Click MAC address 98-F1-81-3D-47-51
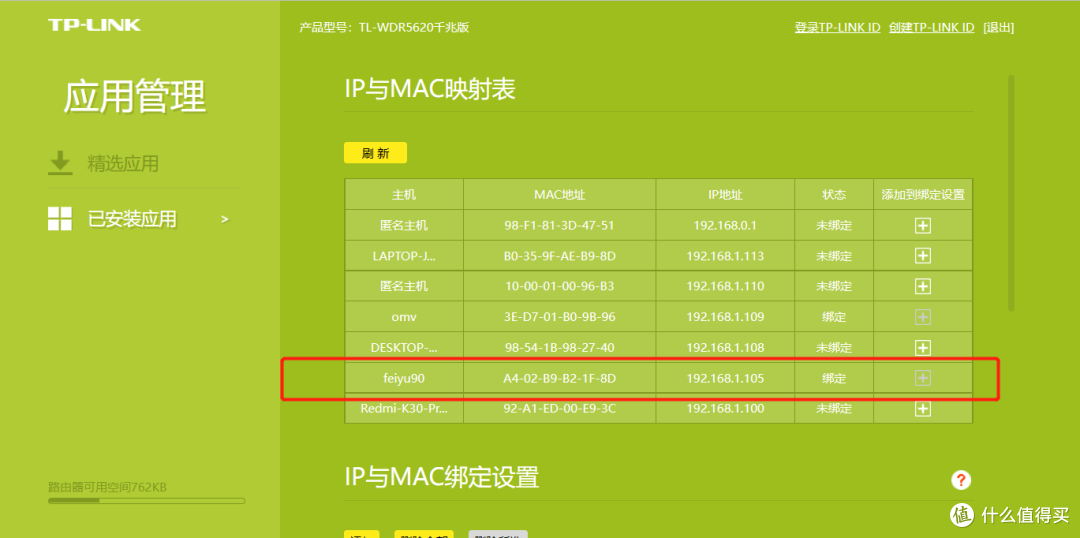 click(559, 225)
